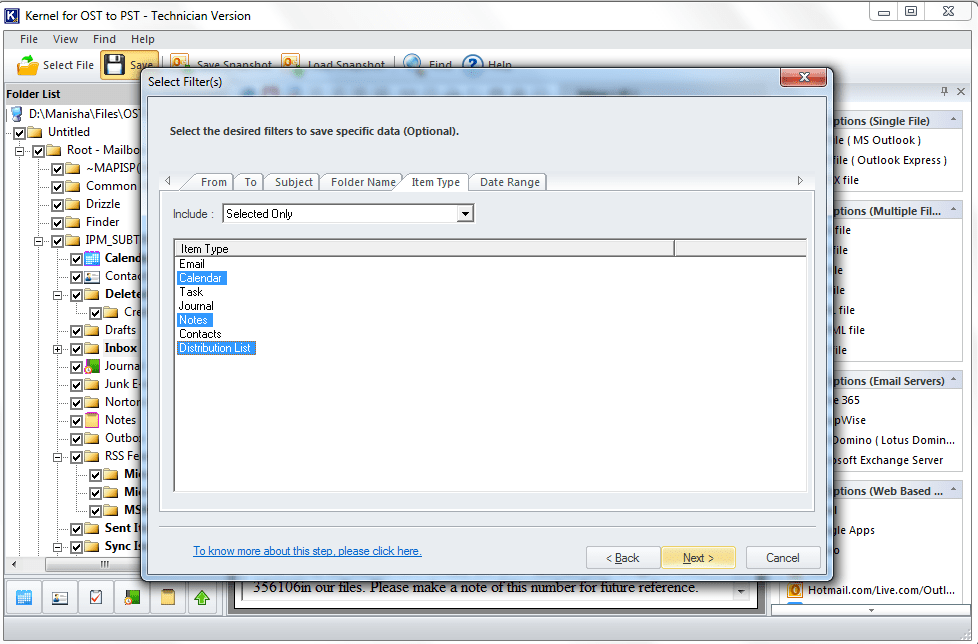Click the pin icon on the right pane

coord(944,92)
